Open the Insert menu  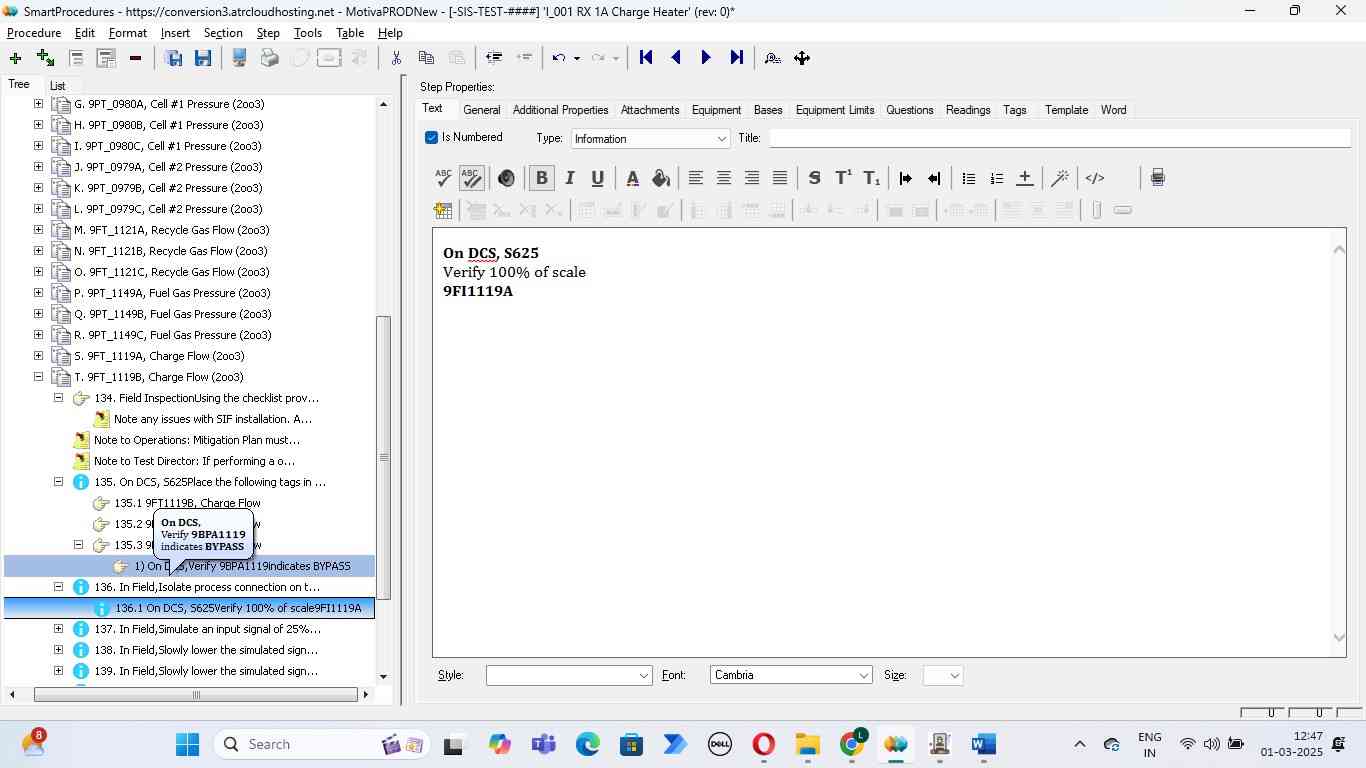tap(175, 33)
